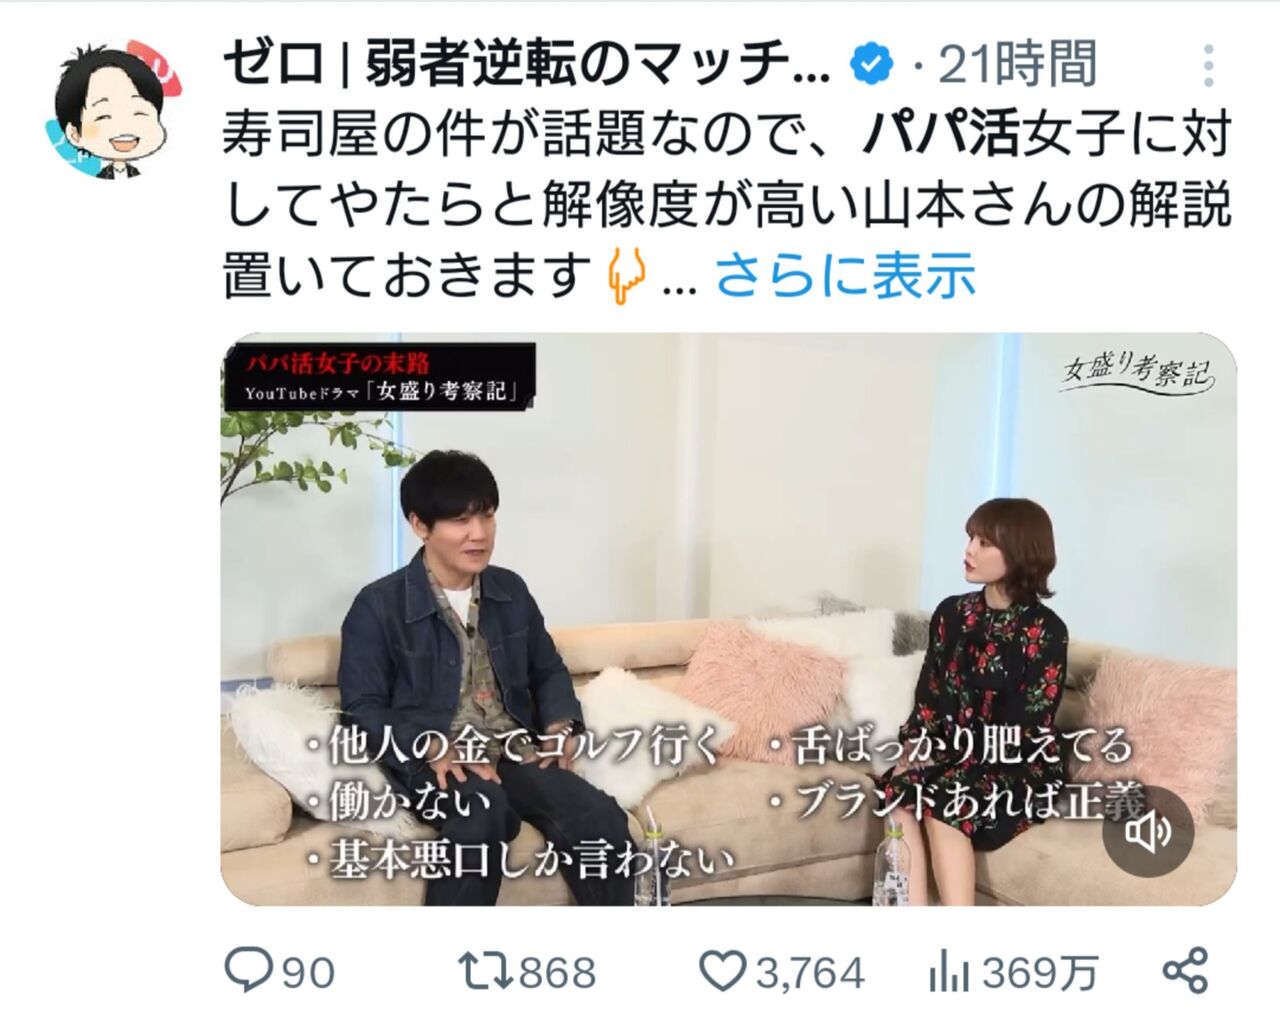
Task: Tap the 90 reply count number
Action: (x=308, y=972)
